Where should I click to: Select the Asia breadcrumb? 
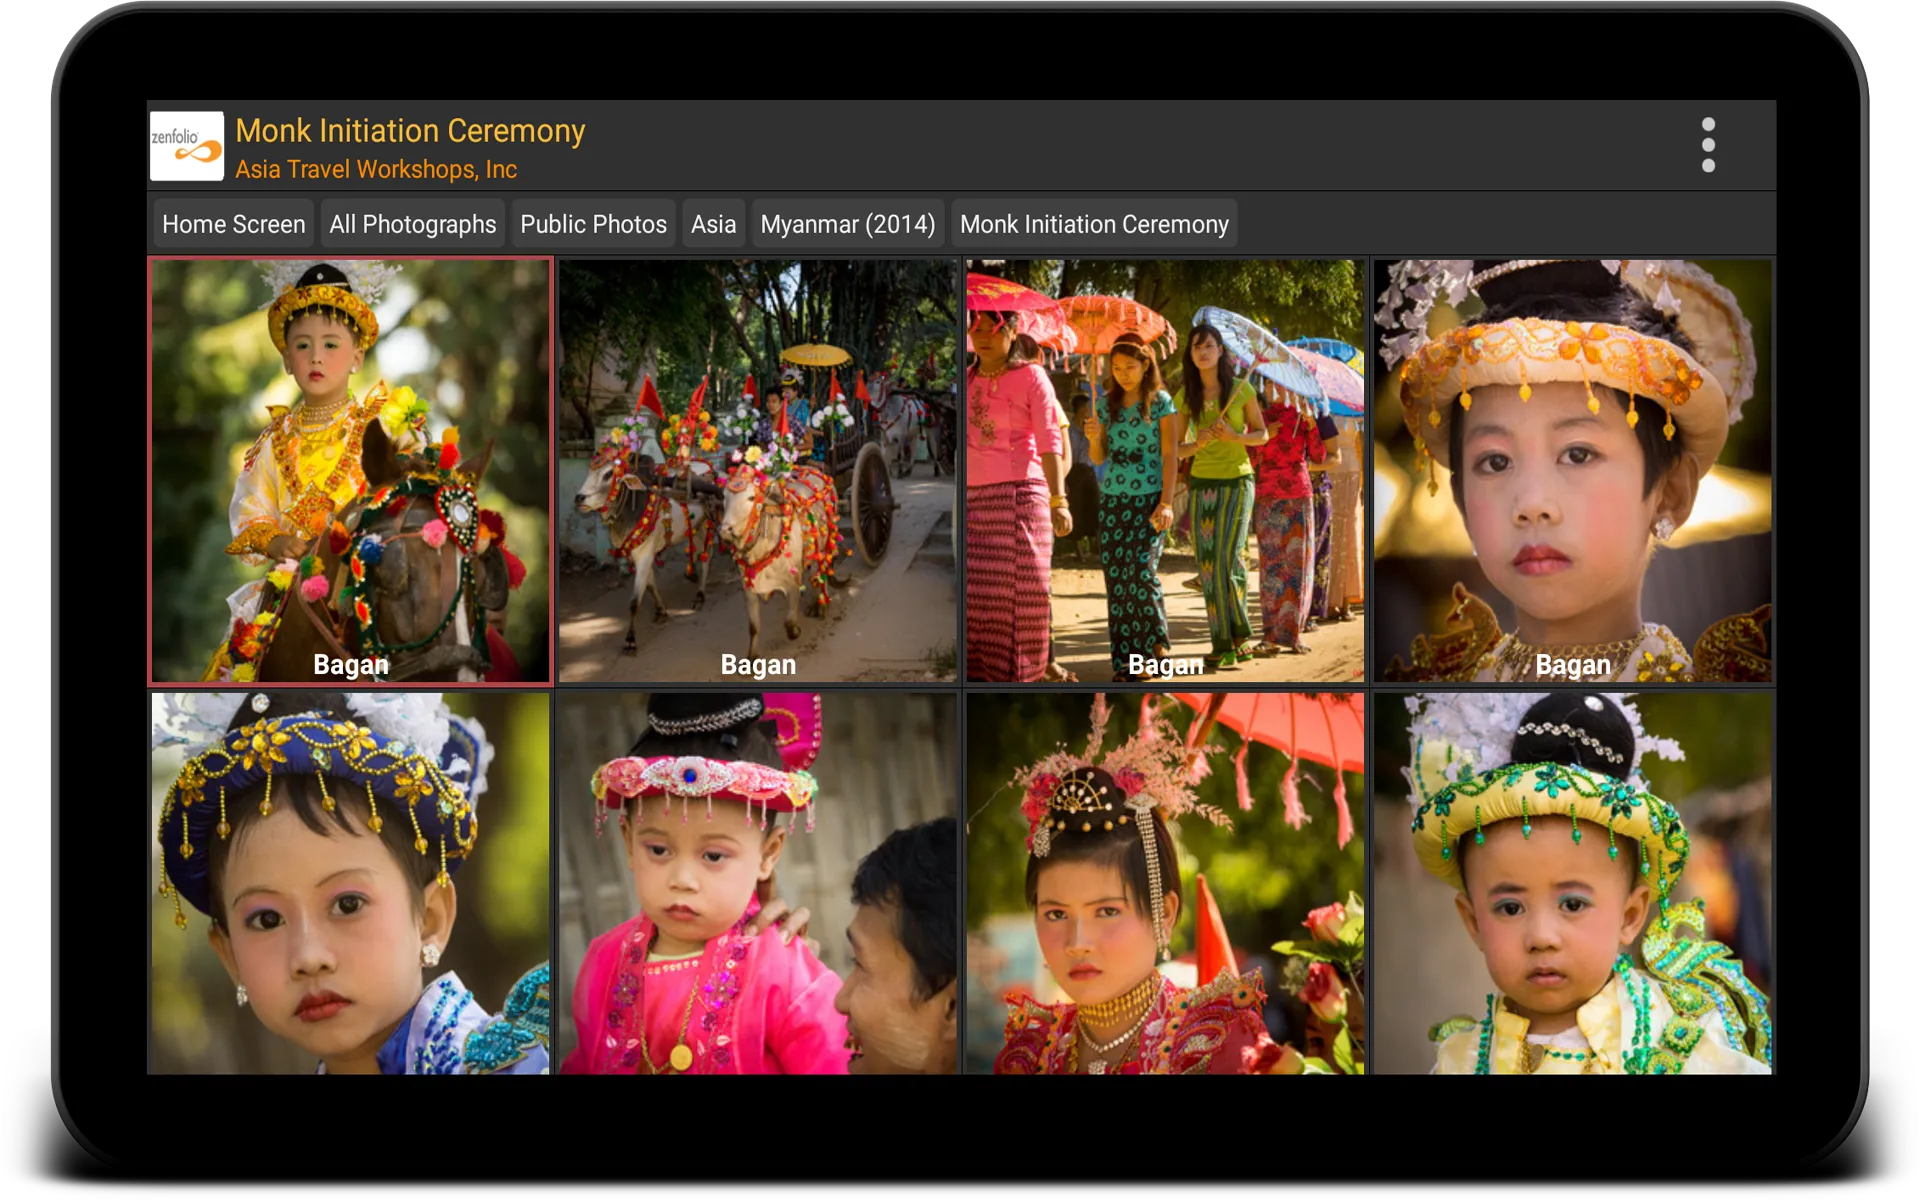tap(713, 224)
